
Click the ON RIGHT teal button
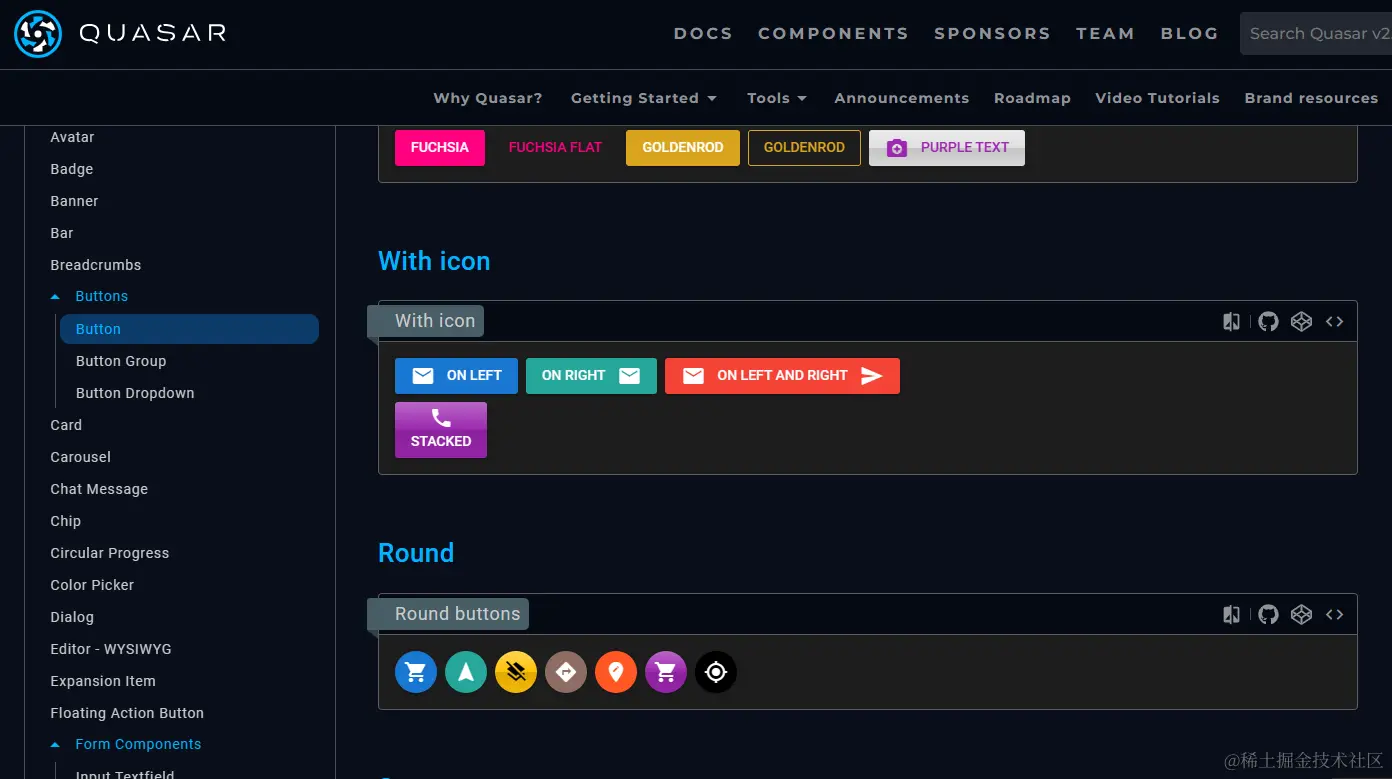coord(591,376)
